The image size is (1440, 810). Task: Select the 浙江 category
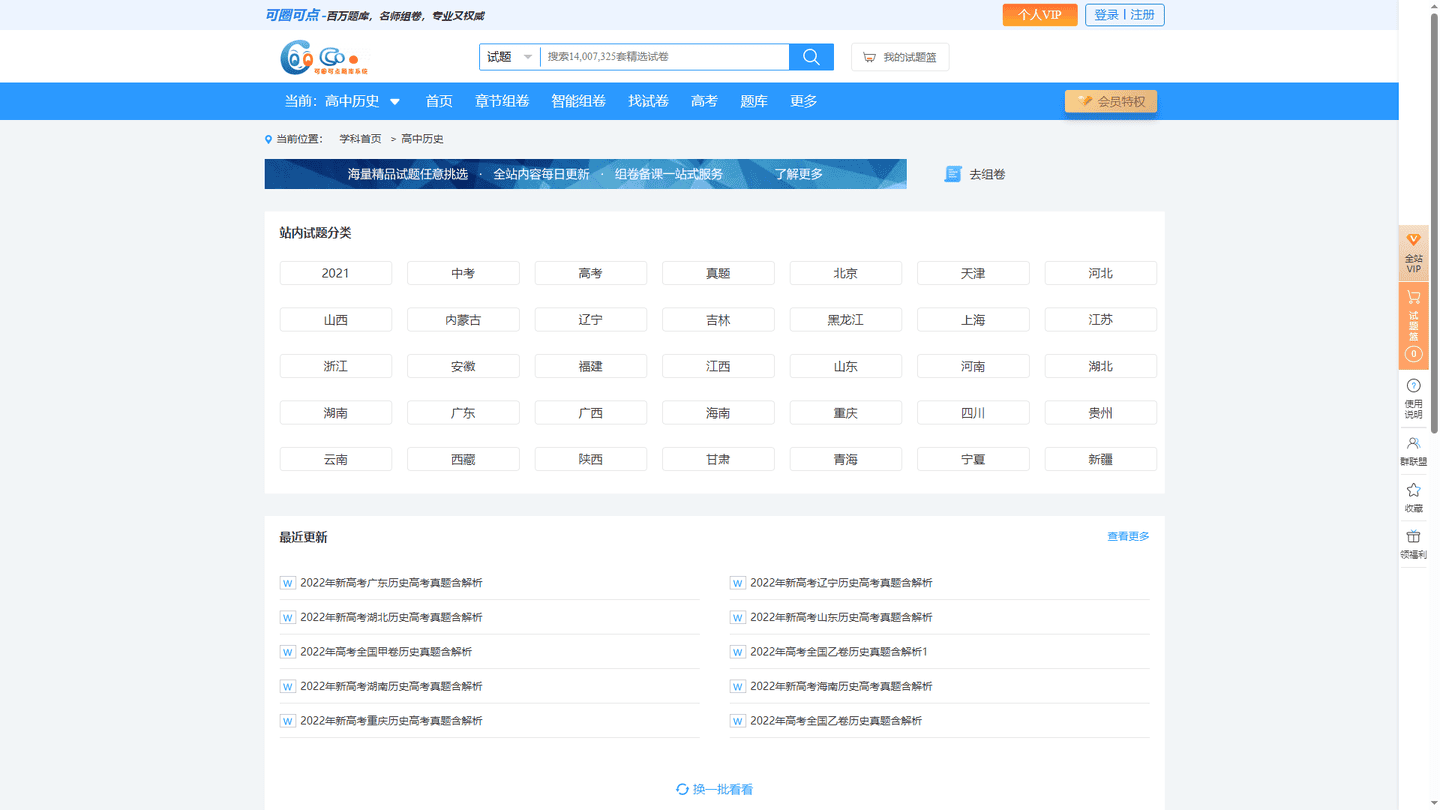(336, 366)
